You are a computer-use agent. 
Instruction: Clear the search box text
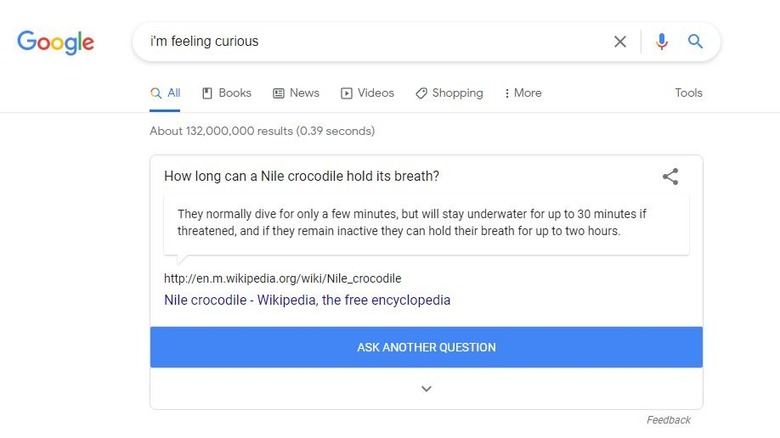point(620,42)
